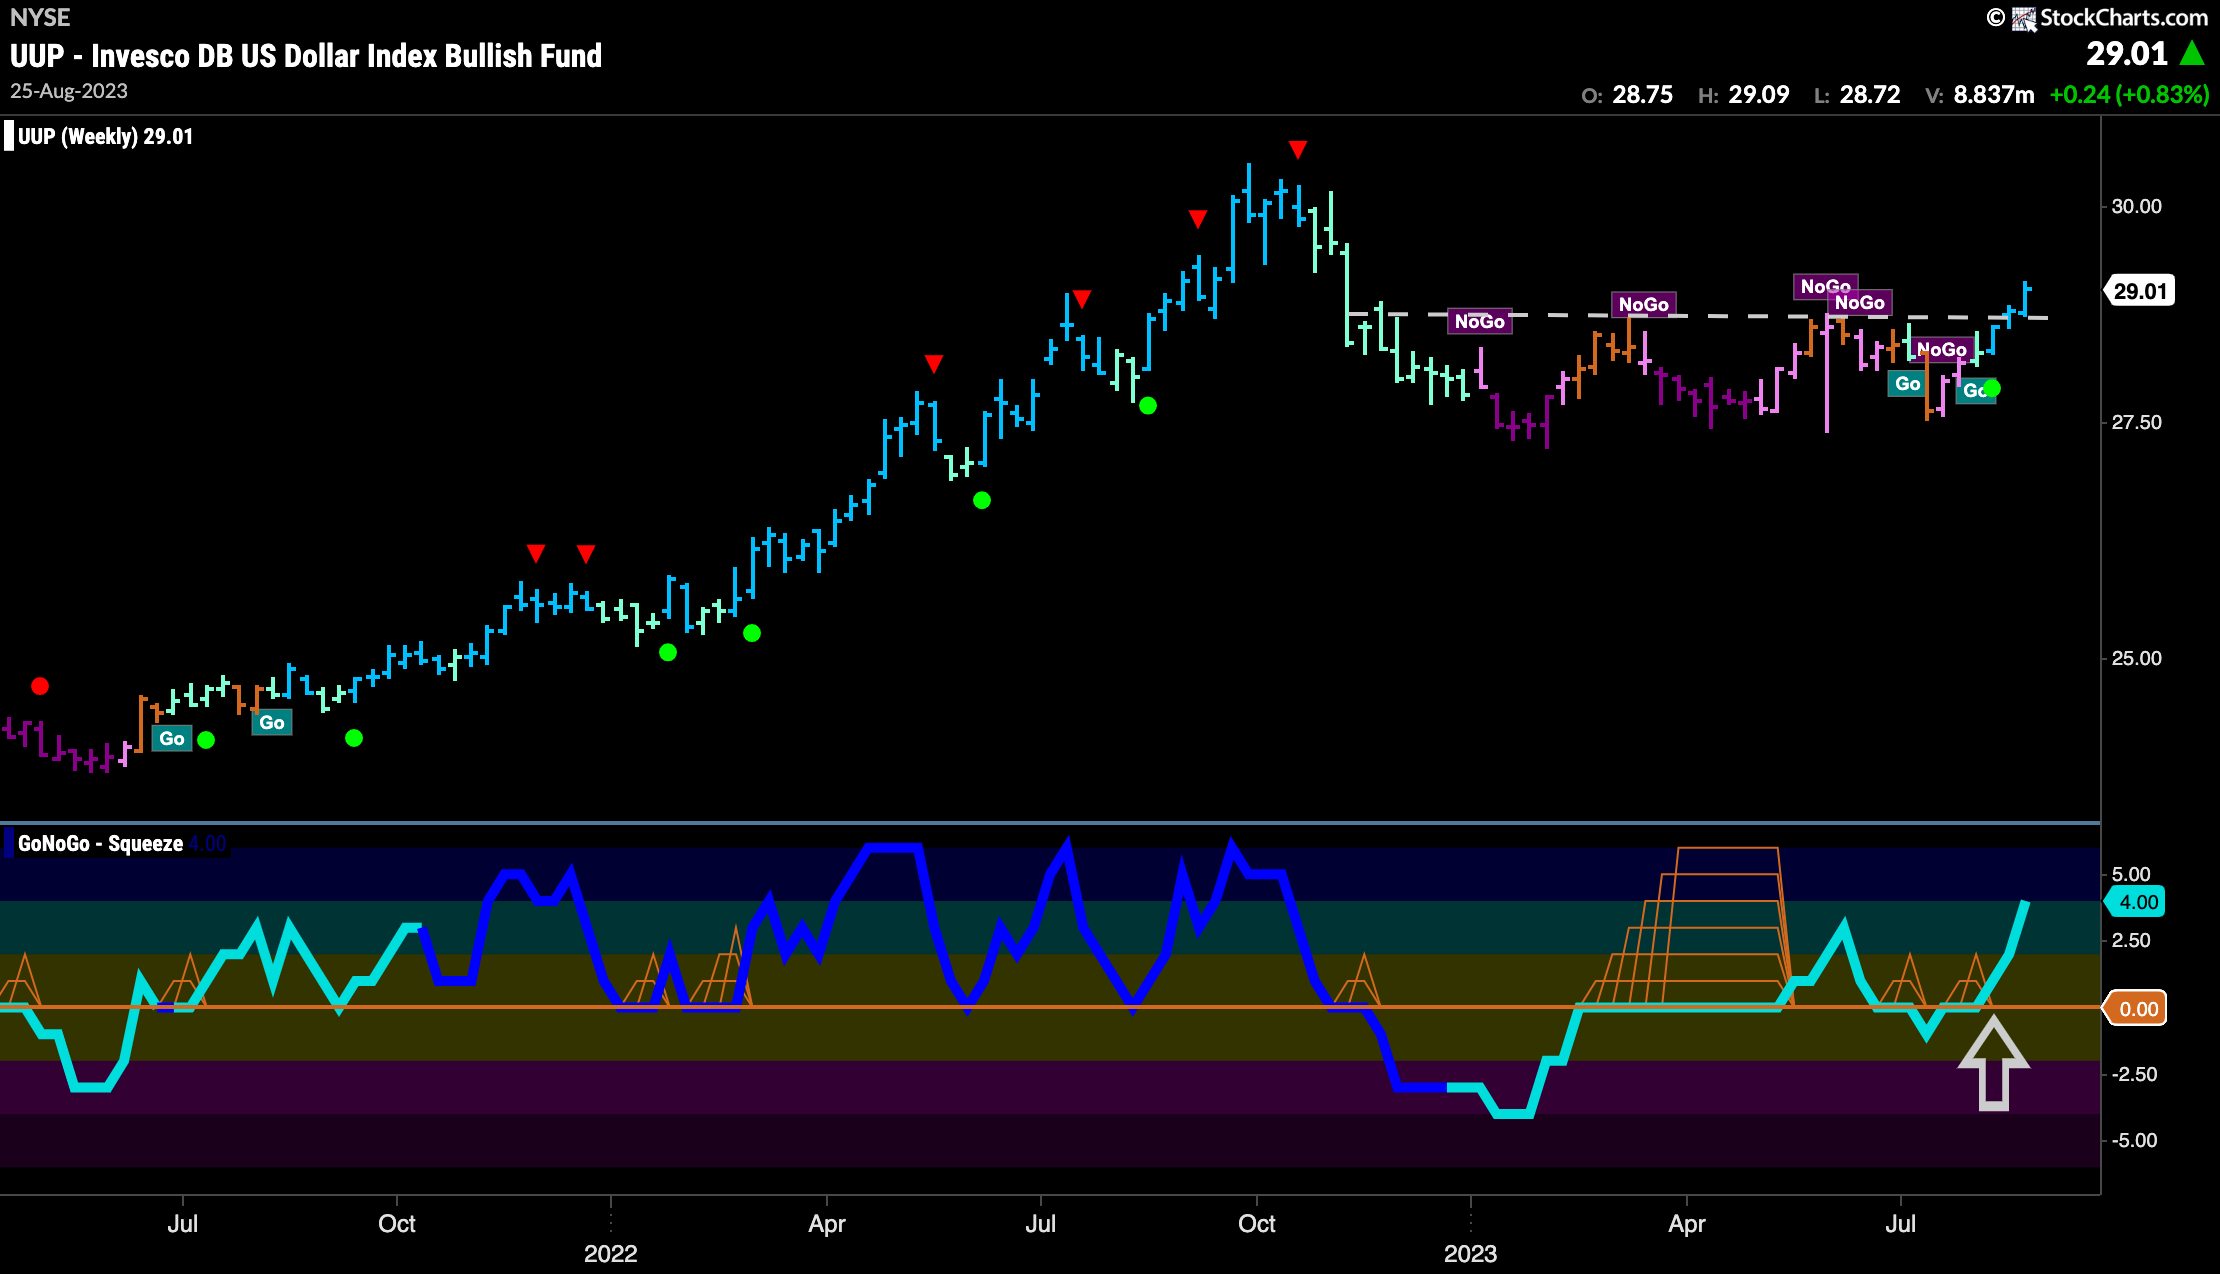Click the UUP (Weekly) 29.01 legend
Image resolution: width=2220 pixels, height=1274 pixels.
105,136
